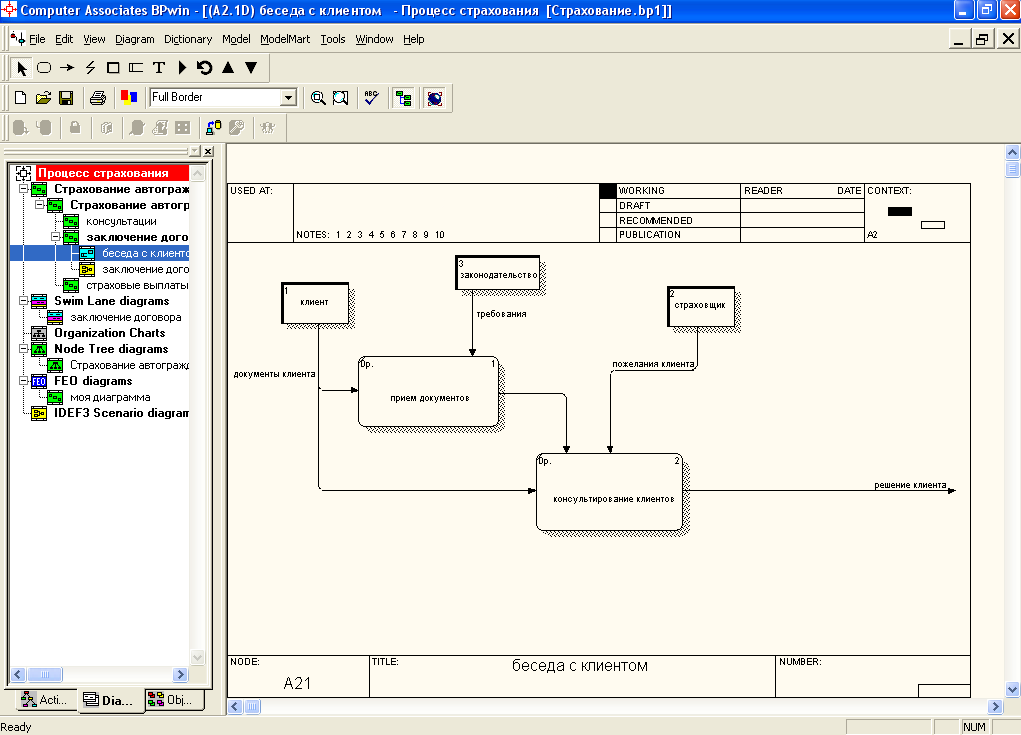Run the ABC spell check
The image size is (1021, 735).
click(371, 98)
